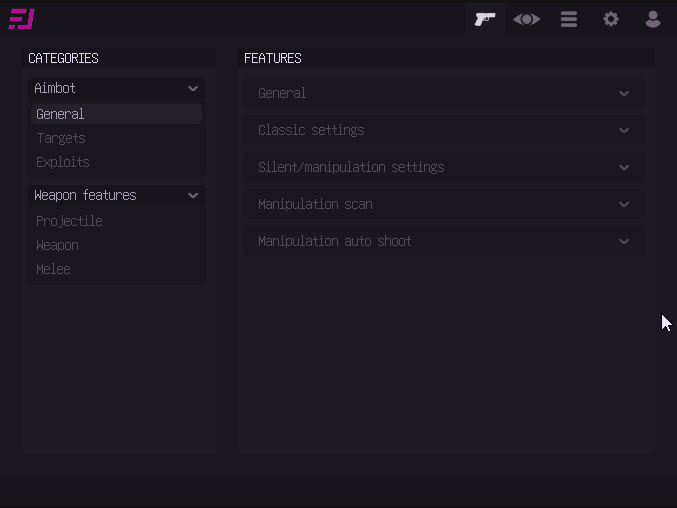Select Projectile under Weapon features
The height and width of the screenshot is (508, 677).
coord(69,221)
